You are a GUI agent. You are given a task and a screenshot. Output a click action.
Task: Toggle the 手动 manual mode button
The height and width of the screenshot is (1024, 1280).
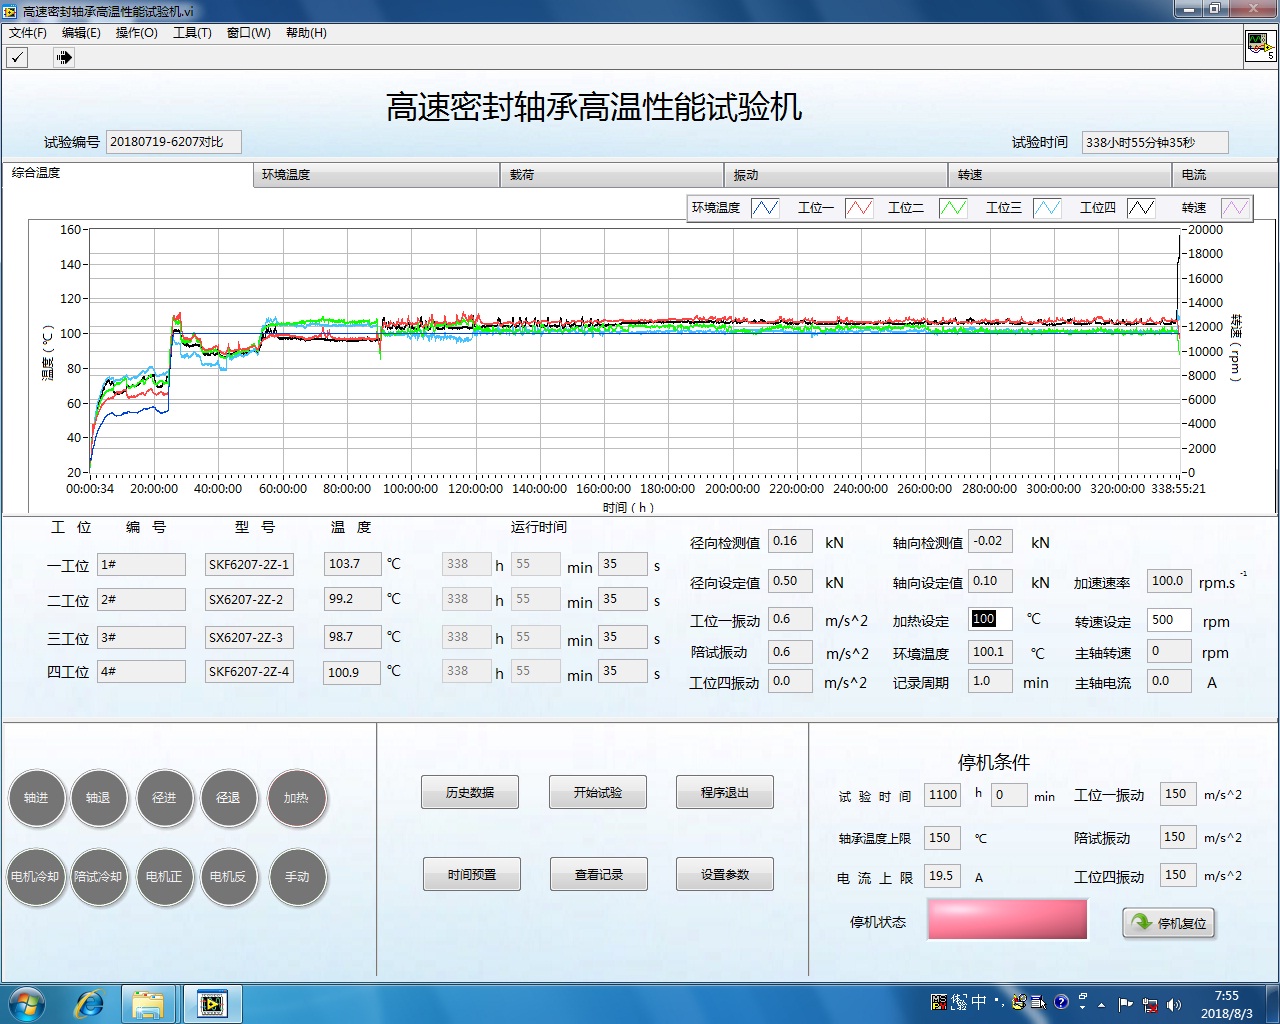point(297,876)
